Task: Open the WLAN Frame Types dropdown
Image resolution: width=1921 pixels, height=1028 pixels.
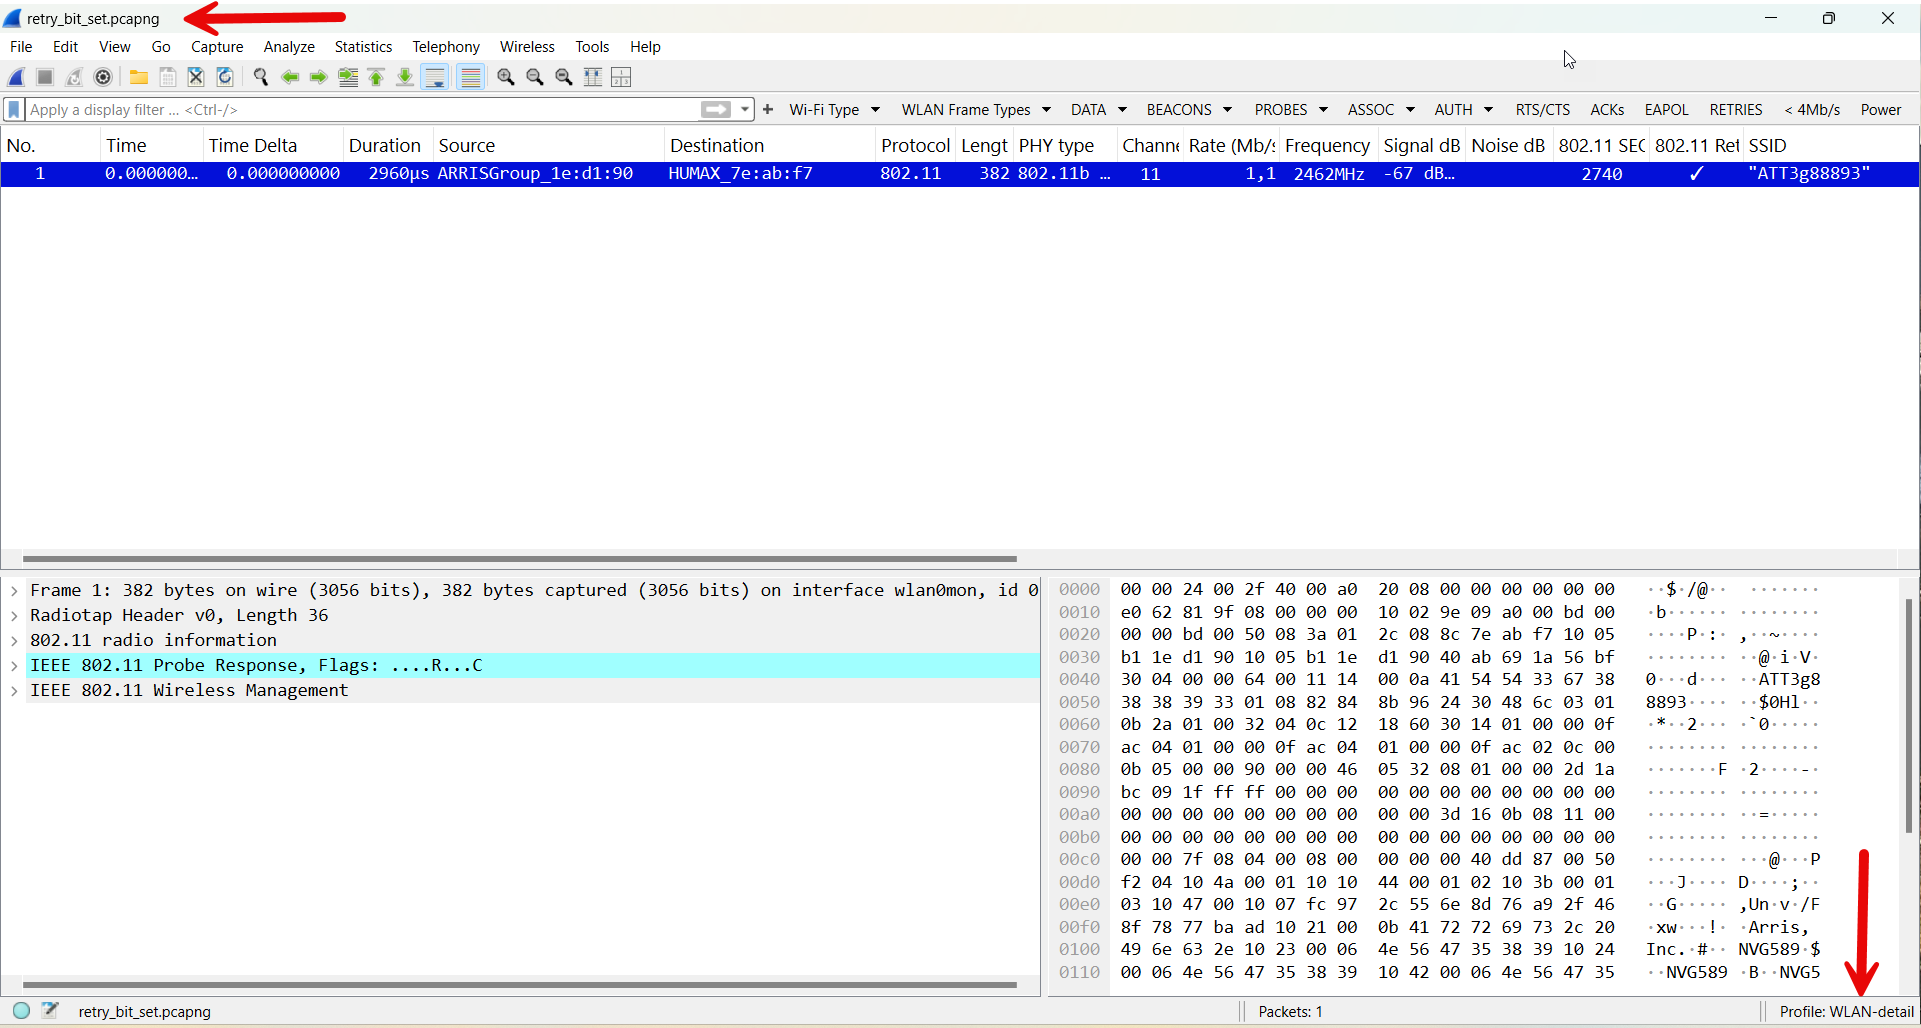Action: 975,110
